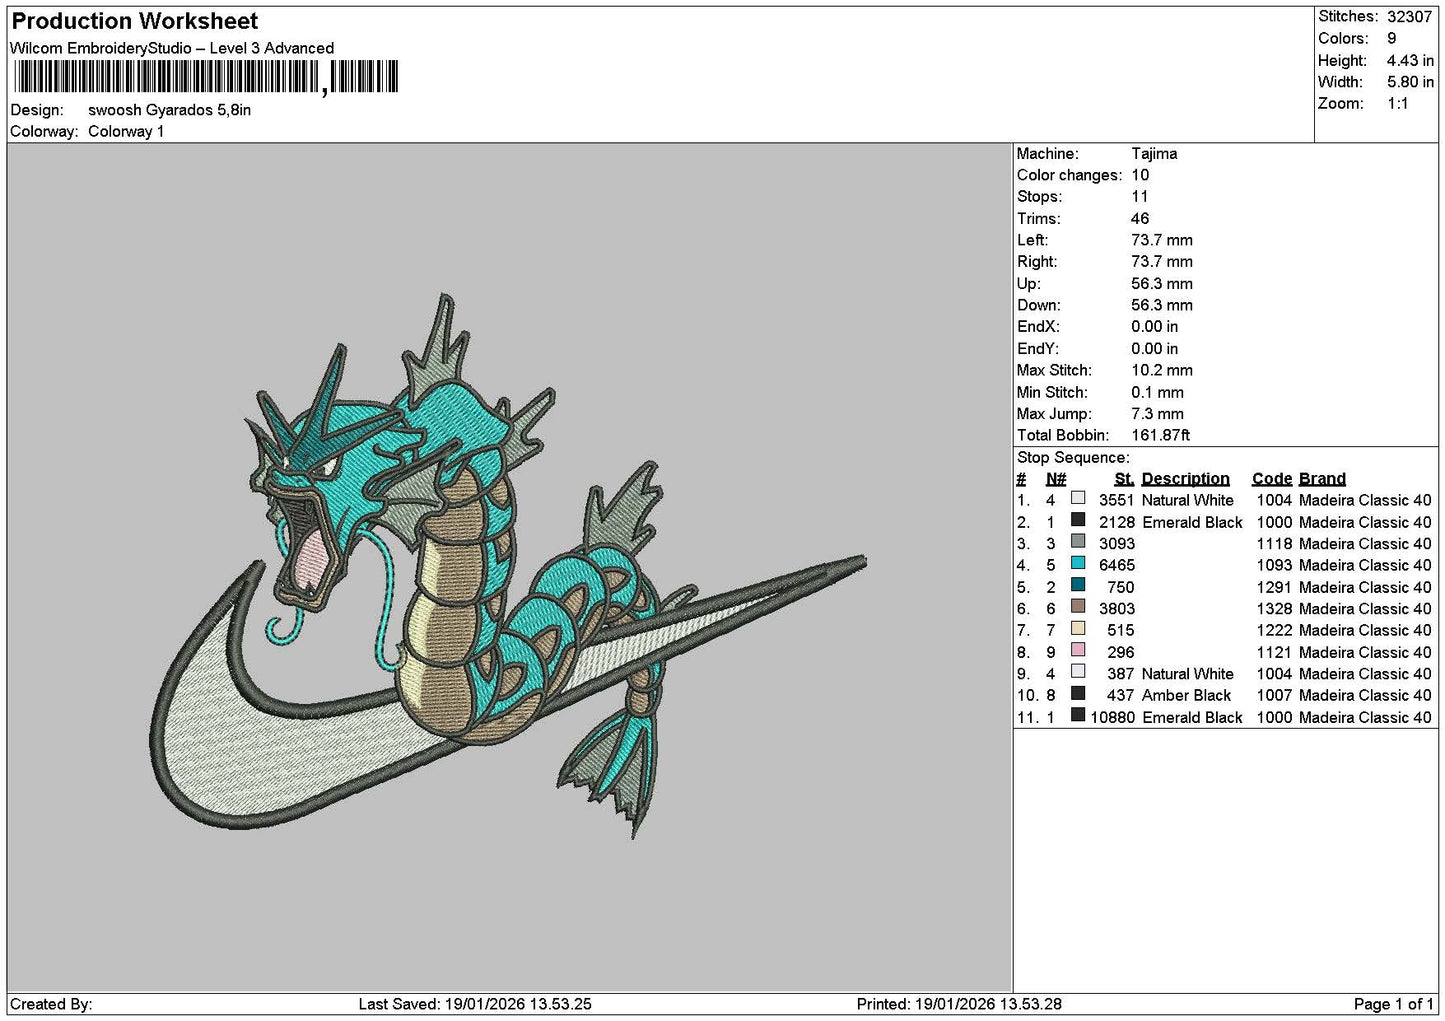Click 'Emerald Black' description in stop 2
Viewport: 1445px width, 1021px height.
(x=1192, y=522)
